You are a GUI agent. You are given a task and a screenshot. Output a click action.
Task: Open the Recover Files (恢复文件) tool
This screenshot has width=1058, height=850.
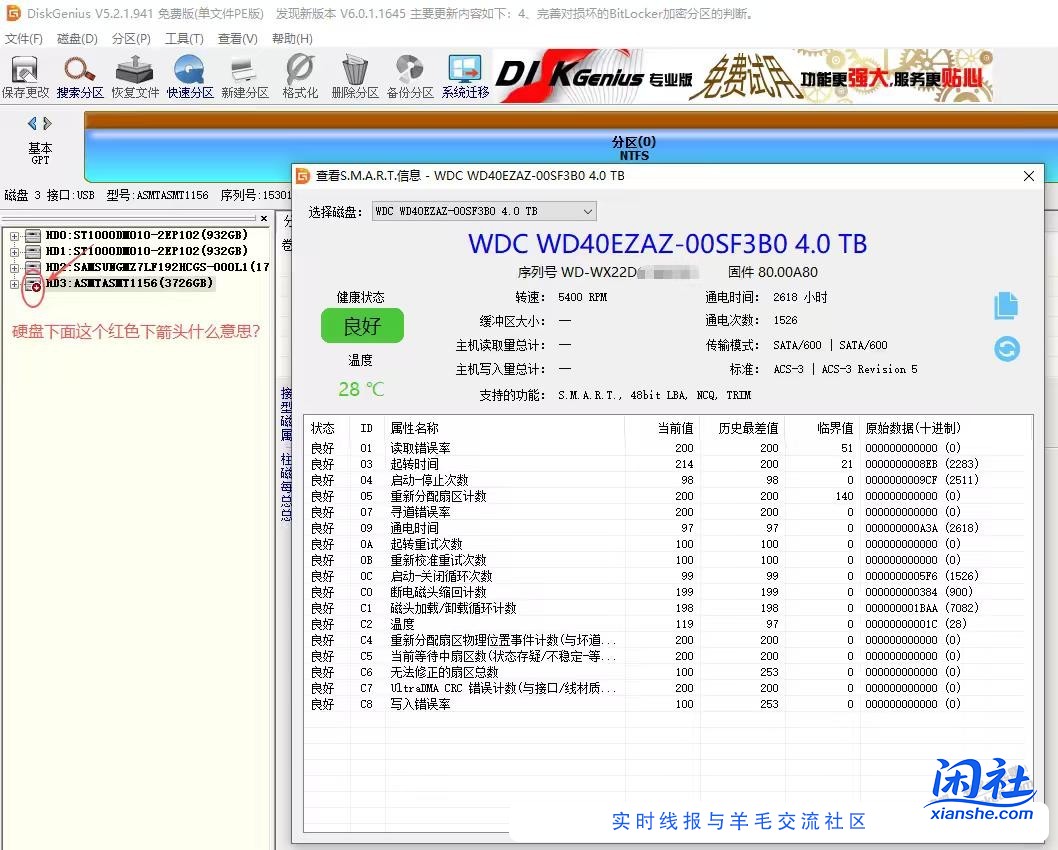pyautogui.click(x=135, y=76)
